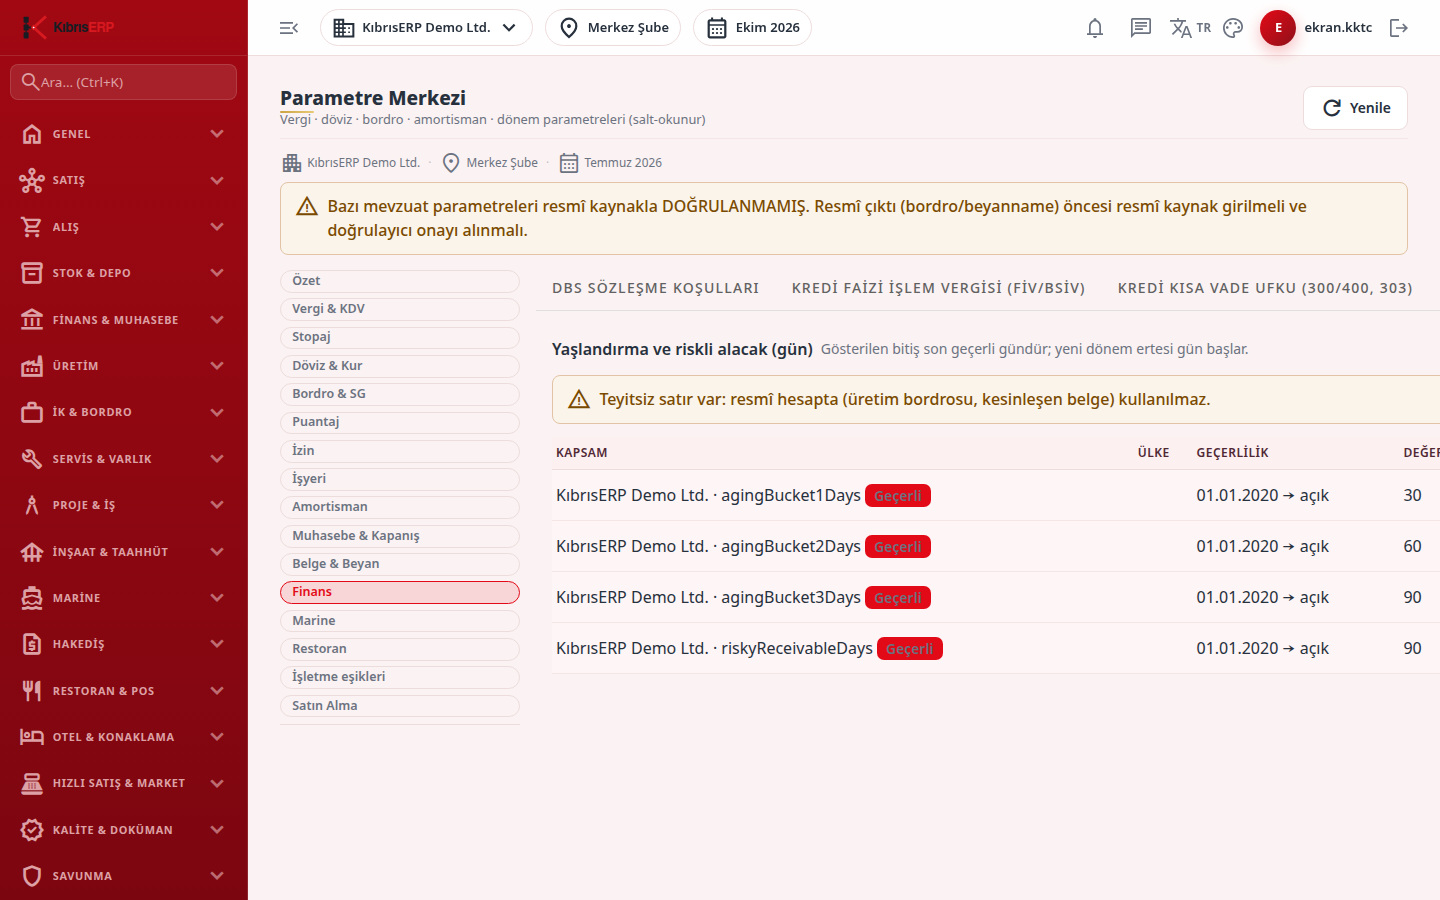This screenshot has height=900, width=1440.
Task: Expand the Restoran & POS chevron
Action: (217, 691)
